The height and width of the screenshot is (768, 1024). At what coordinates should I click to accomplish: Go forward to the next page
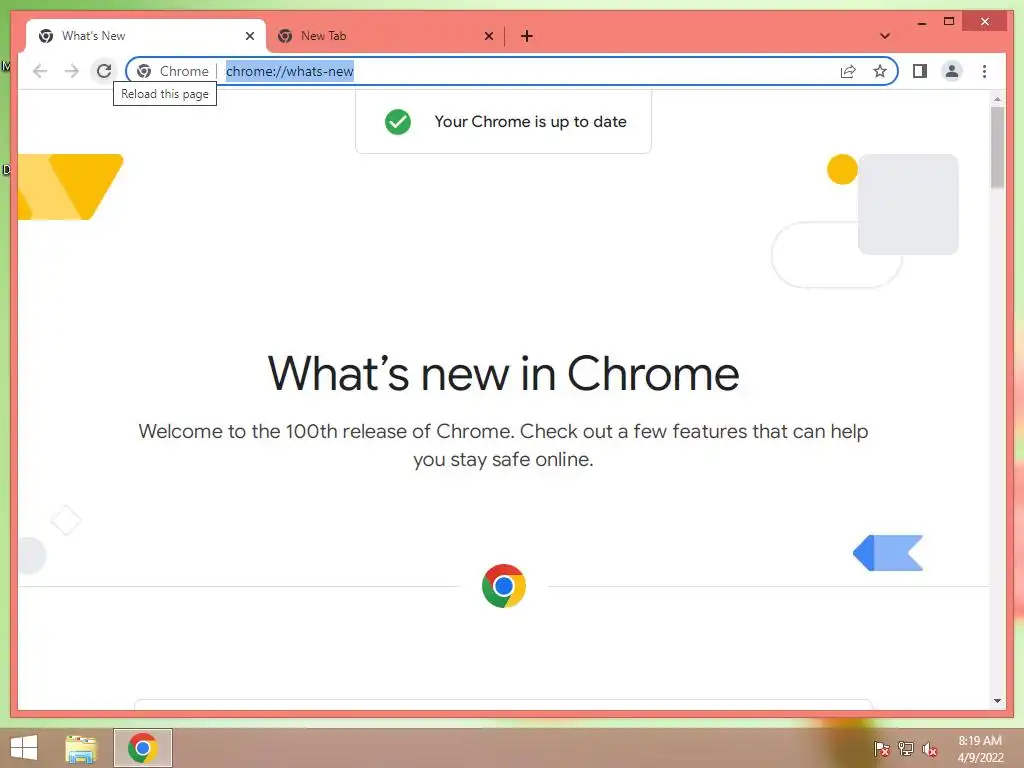pyautogui.click(x=72, y=71)
